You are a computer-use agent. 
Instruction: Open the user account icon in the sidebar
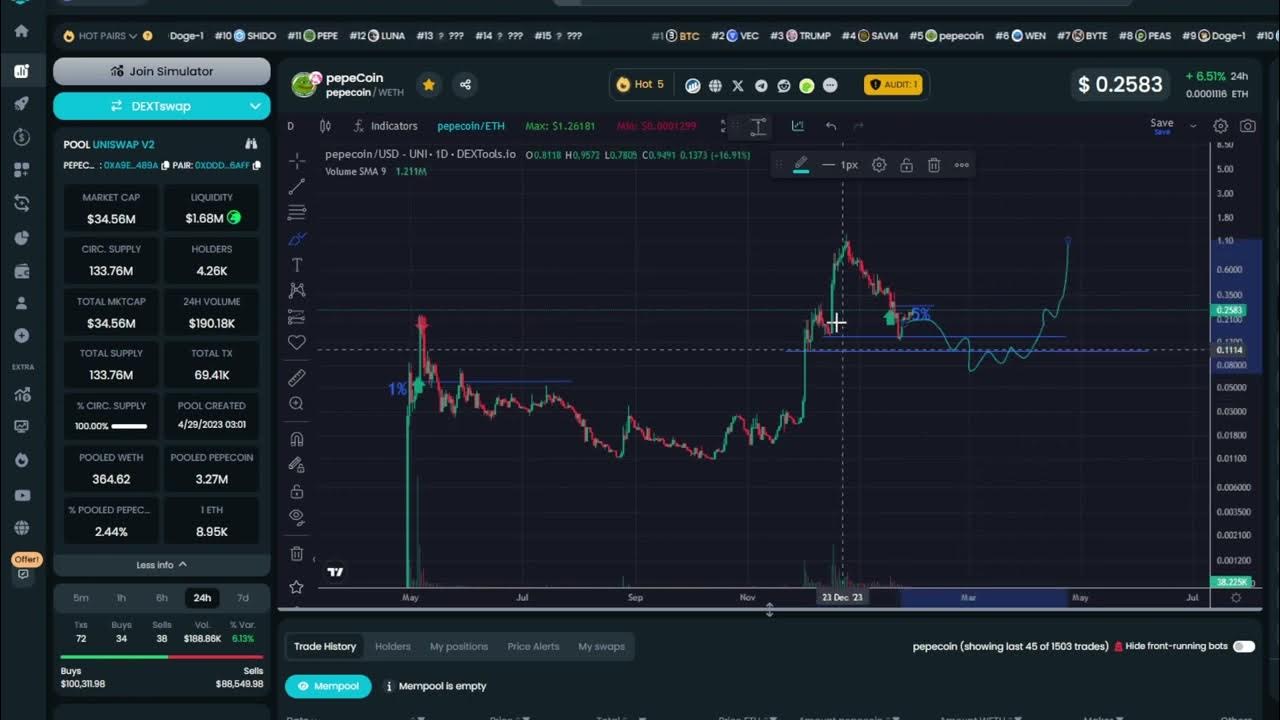coord(22,303)
